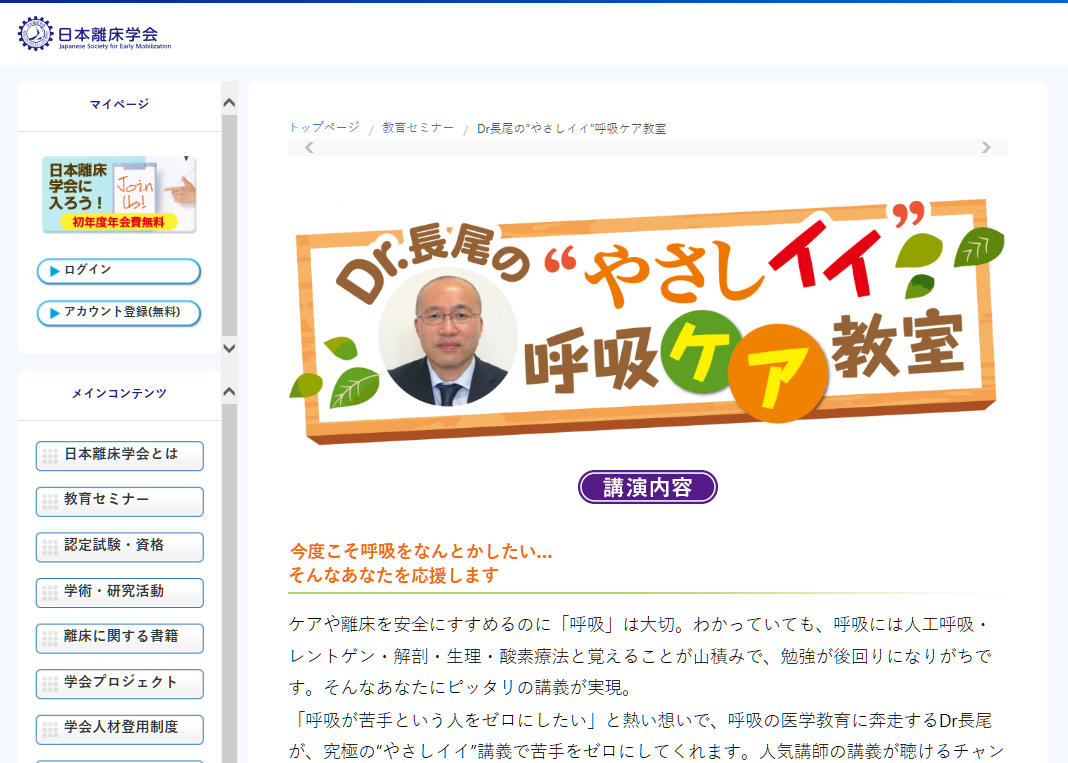Click the ログイン button
The width and height of the screenshot is (1068, 763).
coord(119,270)
